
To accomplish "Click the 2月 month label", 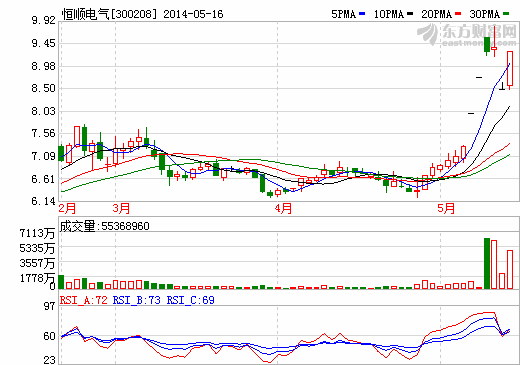I will [67, 208].
